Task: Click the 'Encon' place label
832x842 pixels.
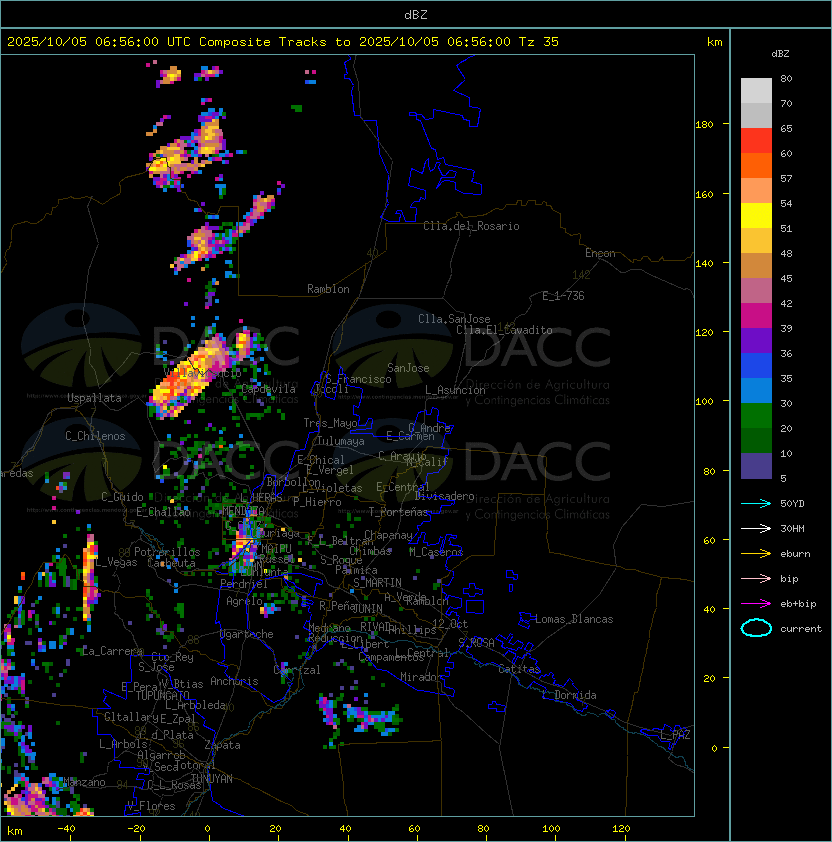Action: pos(600,253)
